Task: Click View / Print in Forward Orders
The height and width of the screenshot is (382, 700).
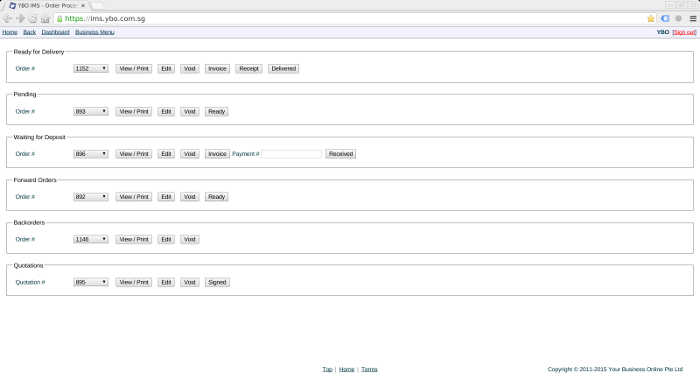Action: (x=134, y=197)
